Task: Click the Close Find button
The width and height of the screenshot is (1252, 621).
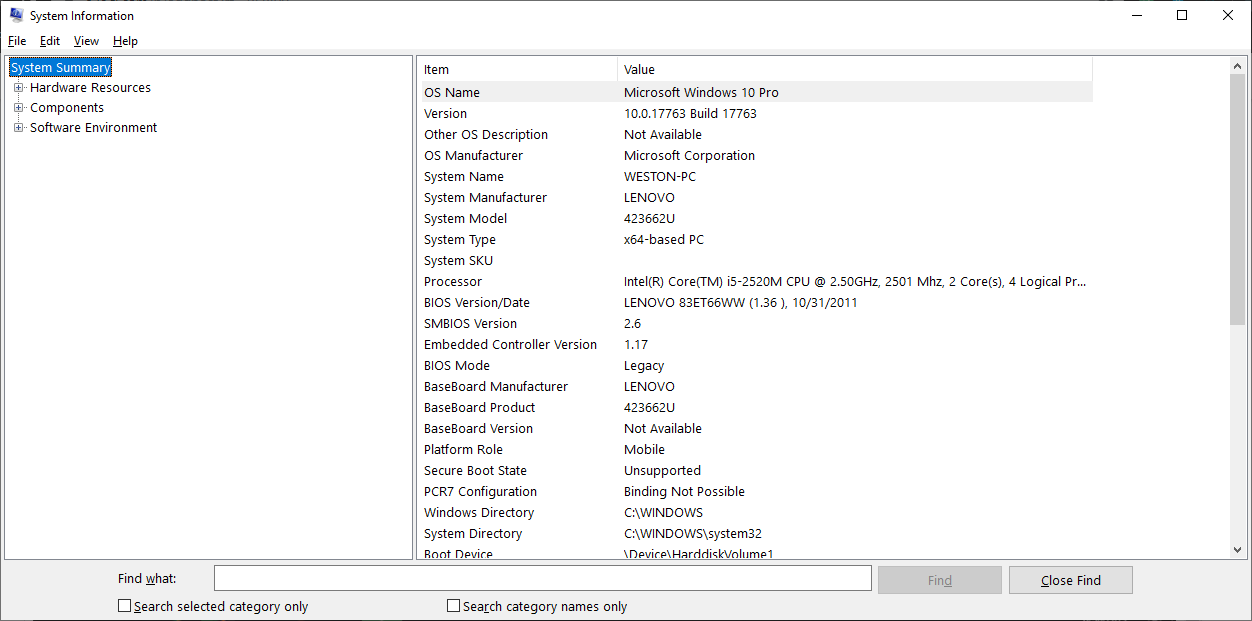Action: point(1071,580)
